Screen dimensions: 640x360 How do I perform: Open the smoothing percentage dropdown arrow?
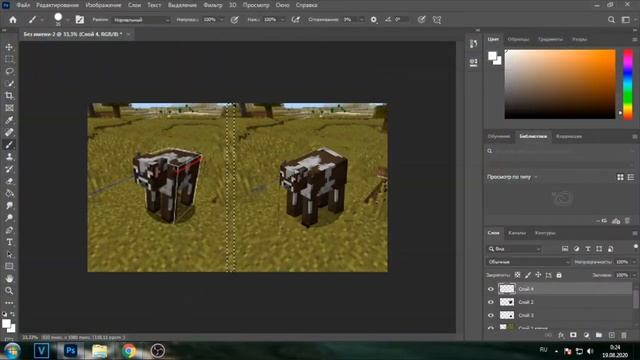click(x=361, y=20)
